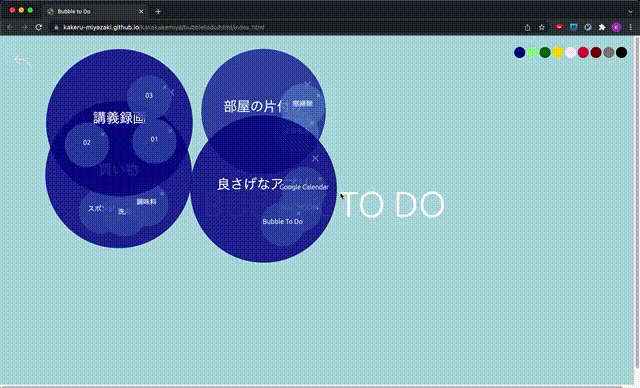Close the 良さげなア bubble with X
The image size is (640, 388).
(315, 158)
